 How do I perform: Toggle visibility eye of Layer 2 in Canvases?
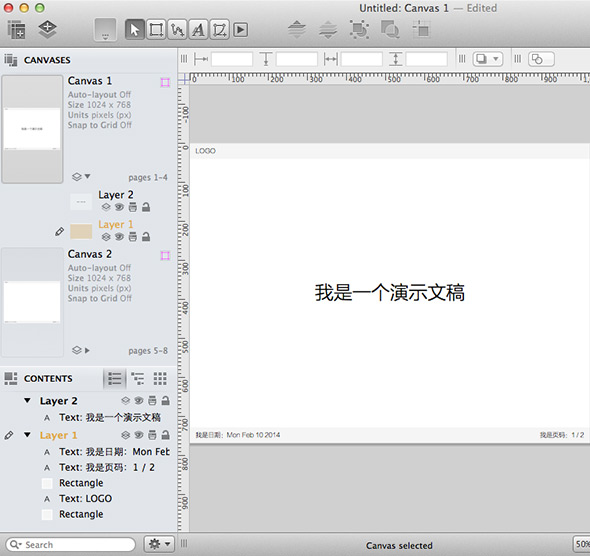[119, 207]
